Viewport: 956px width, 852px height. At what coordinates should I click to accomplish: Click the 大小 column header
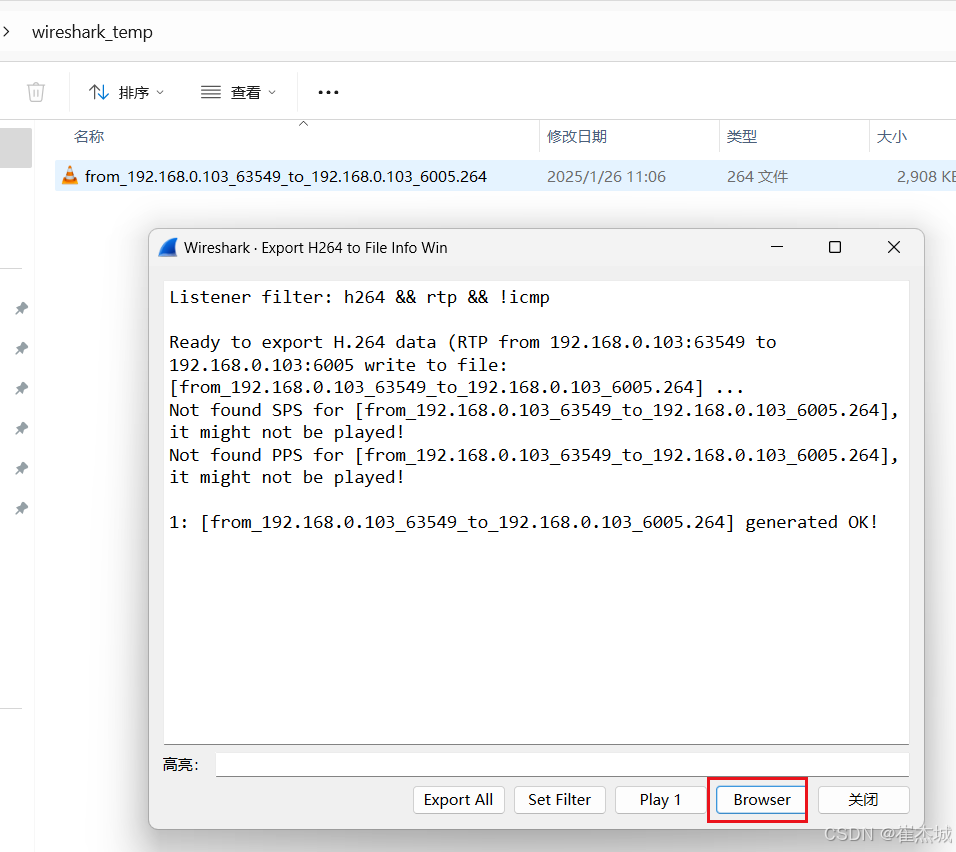tap(891, 137)
